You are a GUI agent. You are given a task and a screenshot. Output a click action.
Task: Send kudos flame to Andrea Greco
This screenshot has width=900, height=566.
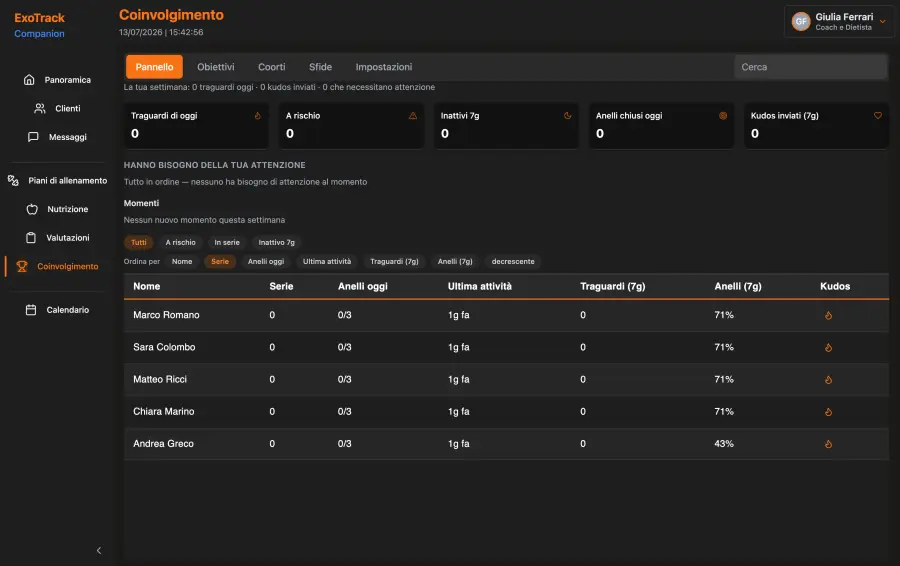click(x=828, y=444)
